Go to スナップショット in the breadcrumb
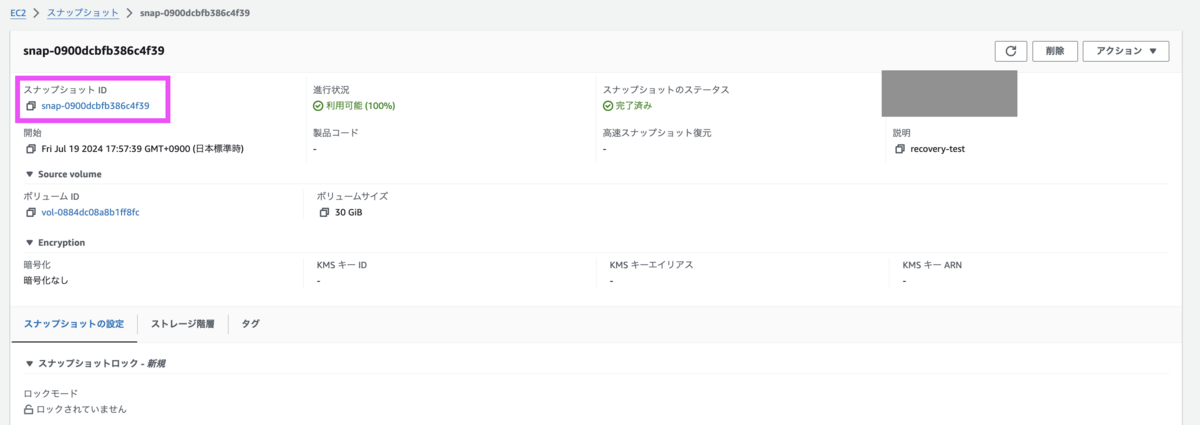 click(82, 13)
